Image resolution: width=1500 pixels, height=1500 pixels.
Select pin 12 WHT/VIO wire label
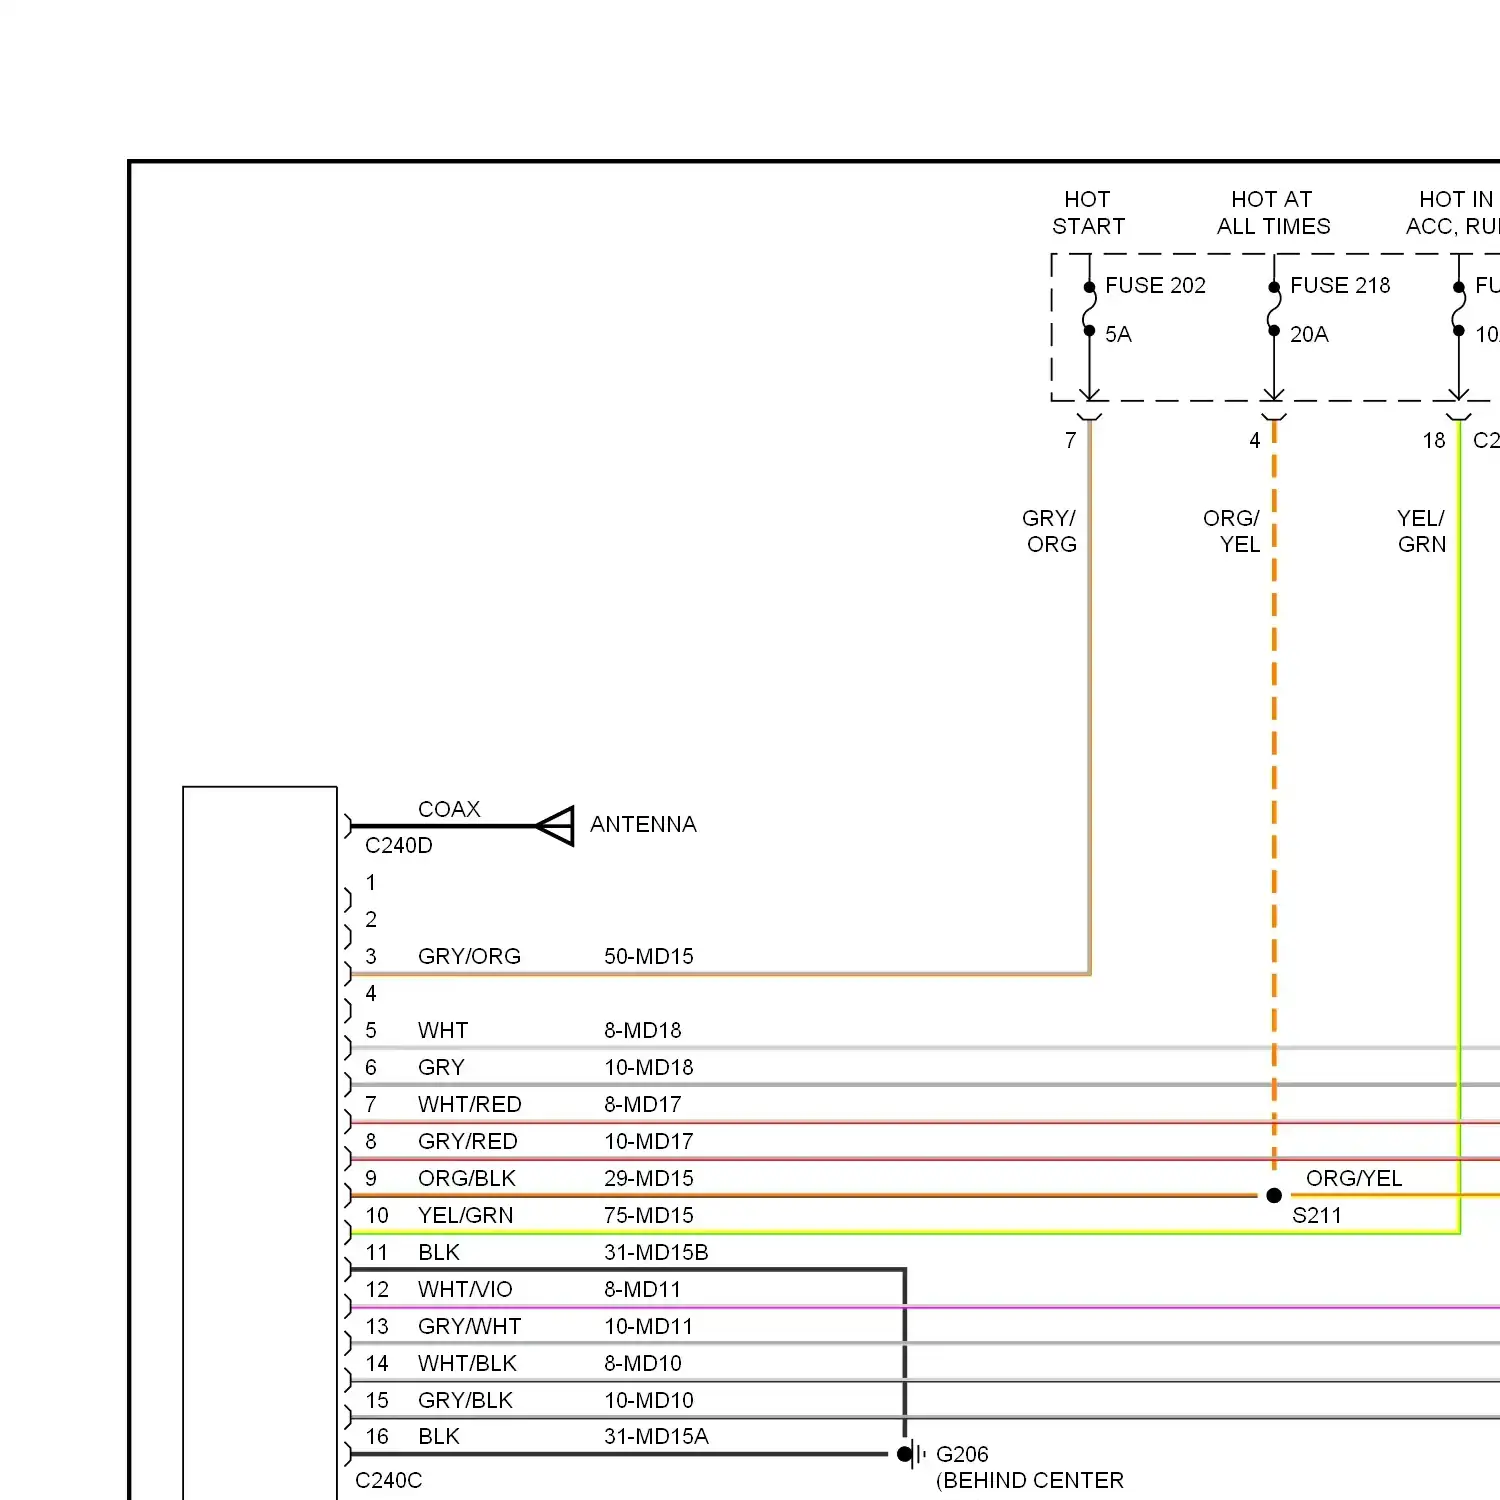point(465,1289)
